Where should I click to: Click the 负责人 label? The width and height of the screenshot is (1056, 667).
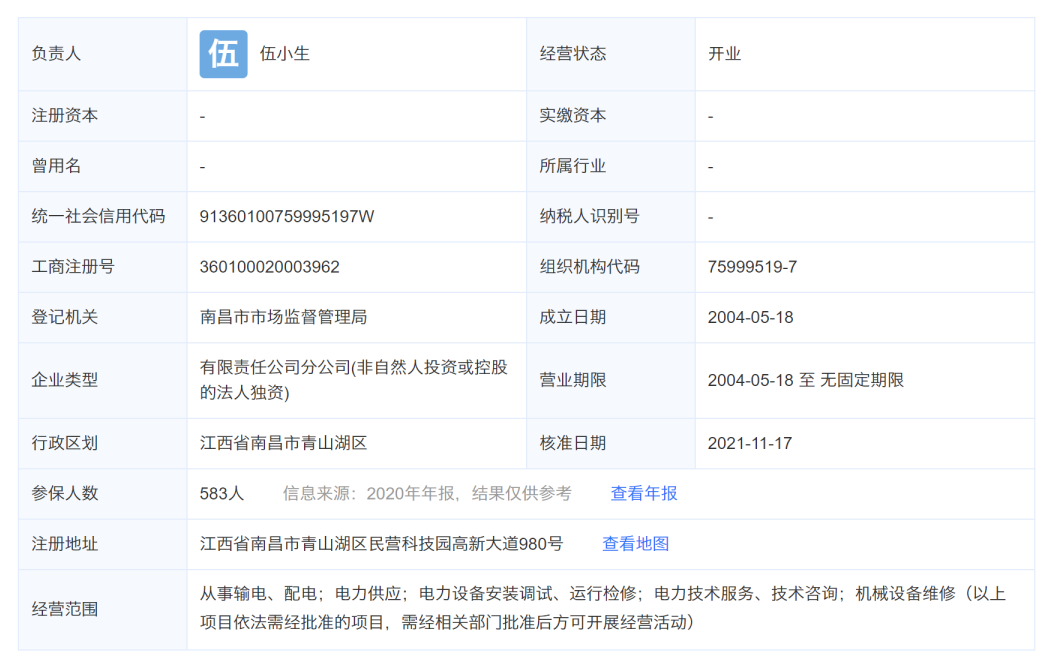(x=57, y=54)
